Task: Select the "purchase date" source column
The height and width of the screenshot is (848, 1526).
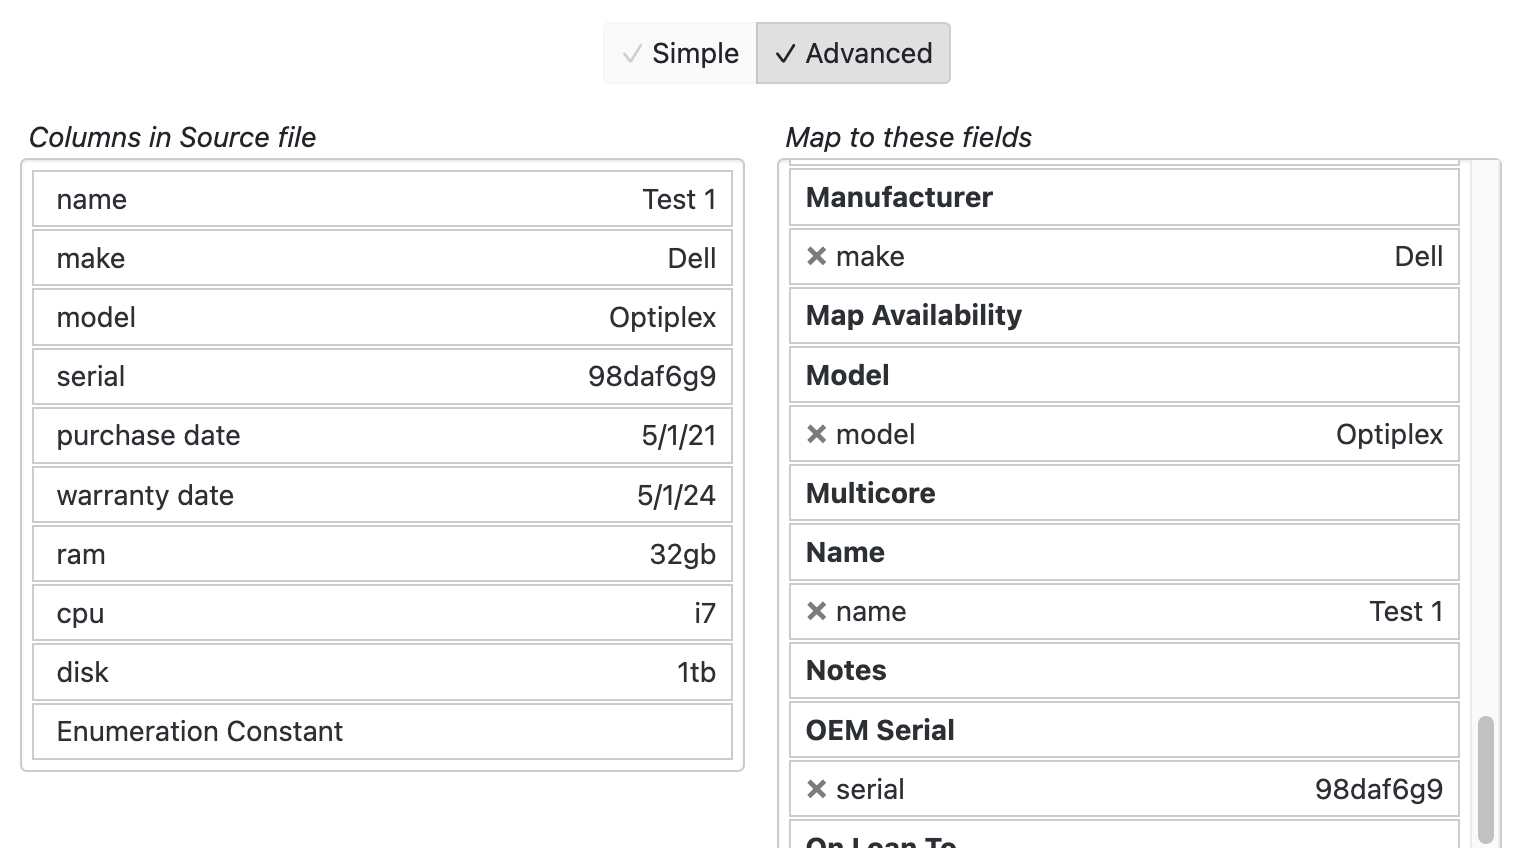Action: [383, 436]
